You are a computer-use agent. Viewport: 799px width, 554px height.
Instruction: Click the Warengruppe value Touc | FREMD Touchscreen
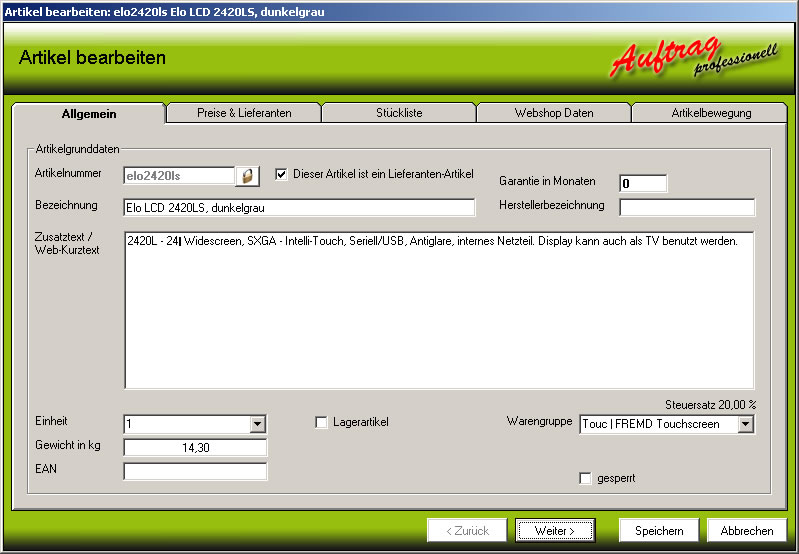(659, 424)
